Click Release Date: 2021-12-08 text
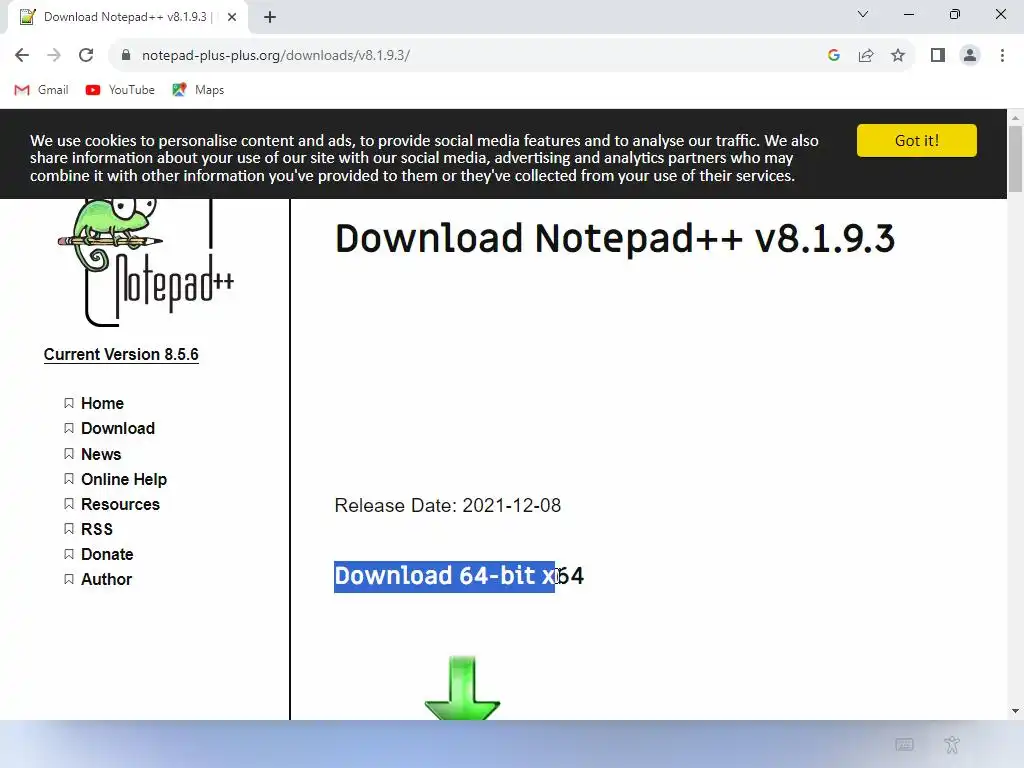Image resolution: width=1024 pixels, height=768 pixels. click(x=447, y=505)
